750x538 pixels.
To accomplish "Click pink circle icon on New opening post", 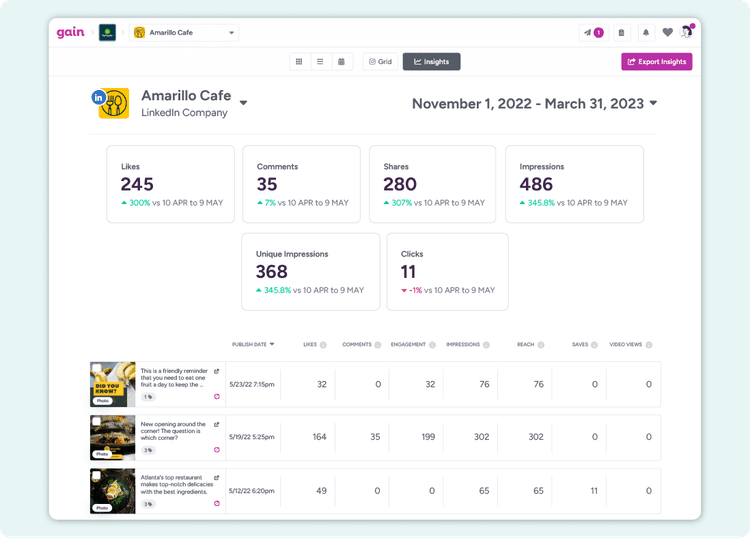I will click(217, 450).
